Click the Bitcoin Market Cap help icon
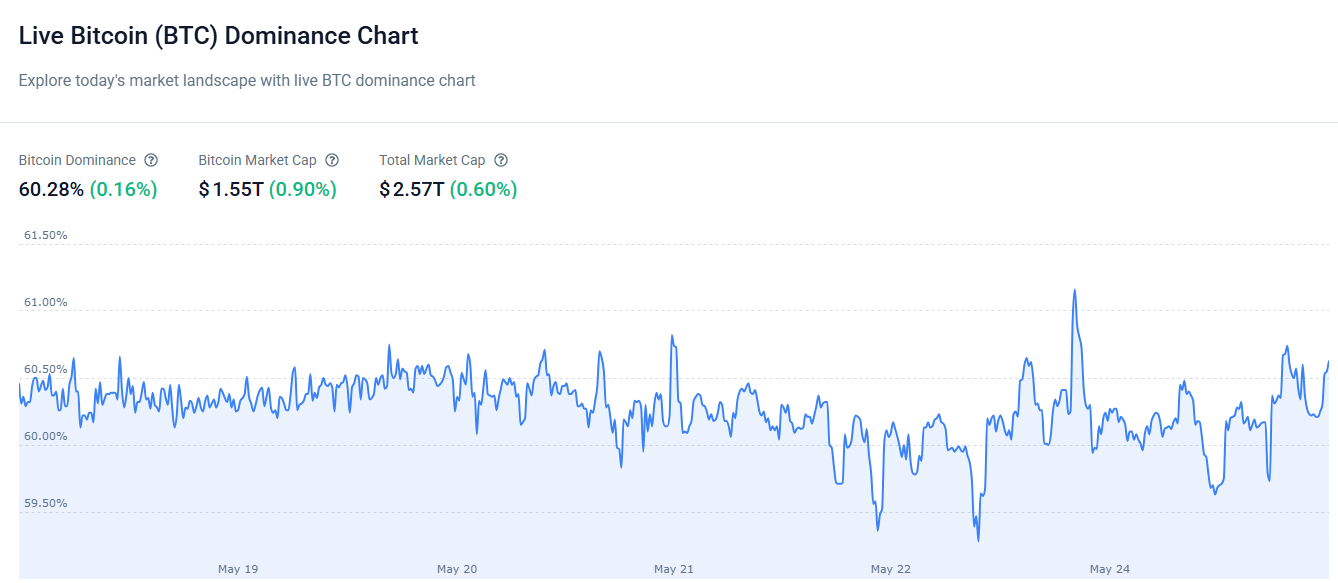Screen dimensions: 1338x583 [x=332, y=160]
